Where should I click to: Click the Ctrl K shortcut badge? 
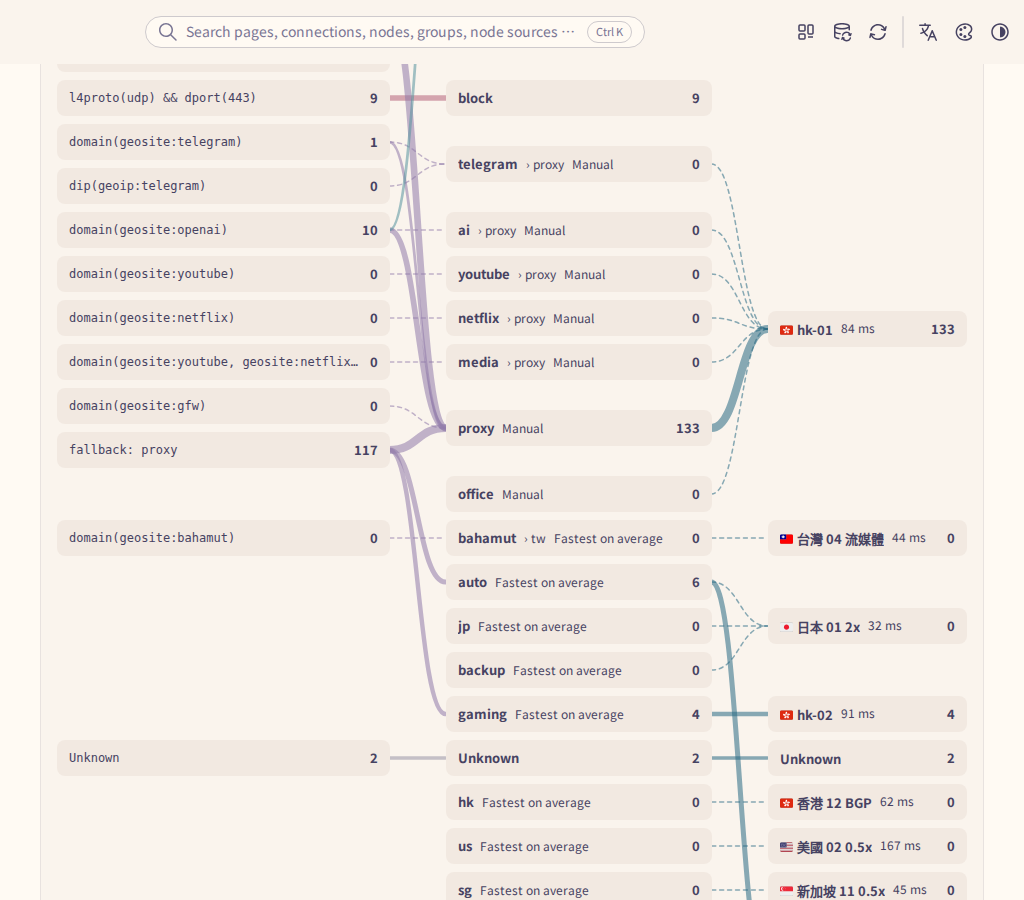point(609,32)
